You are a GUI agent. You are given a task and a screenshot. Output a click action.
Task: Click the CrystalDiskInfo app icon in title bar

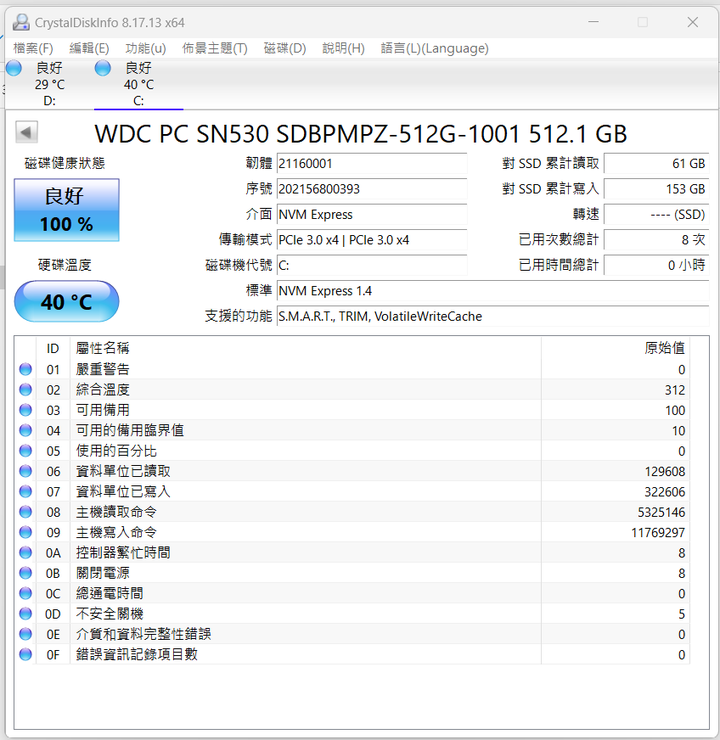[21, 23]
